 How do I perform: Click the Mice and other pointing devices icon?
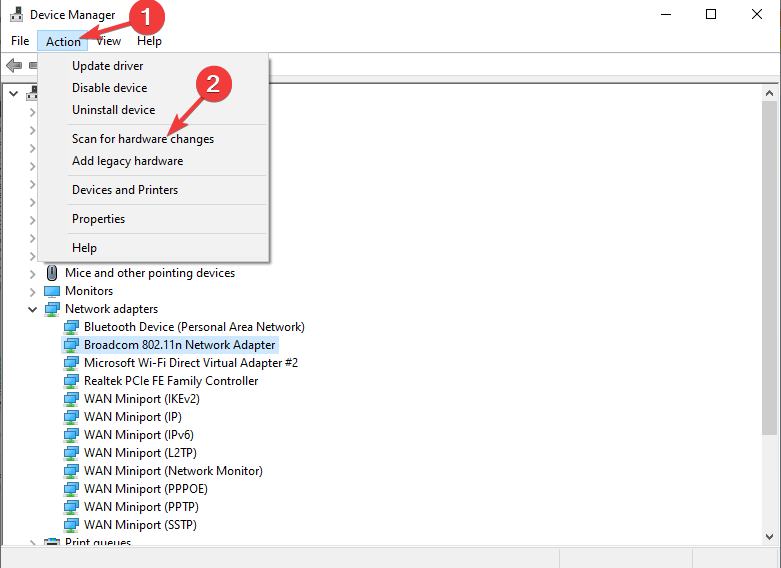coord(52,273)
